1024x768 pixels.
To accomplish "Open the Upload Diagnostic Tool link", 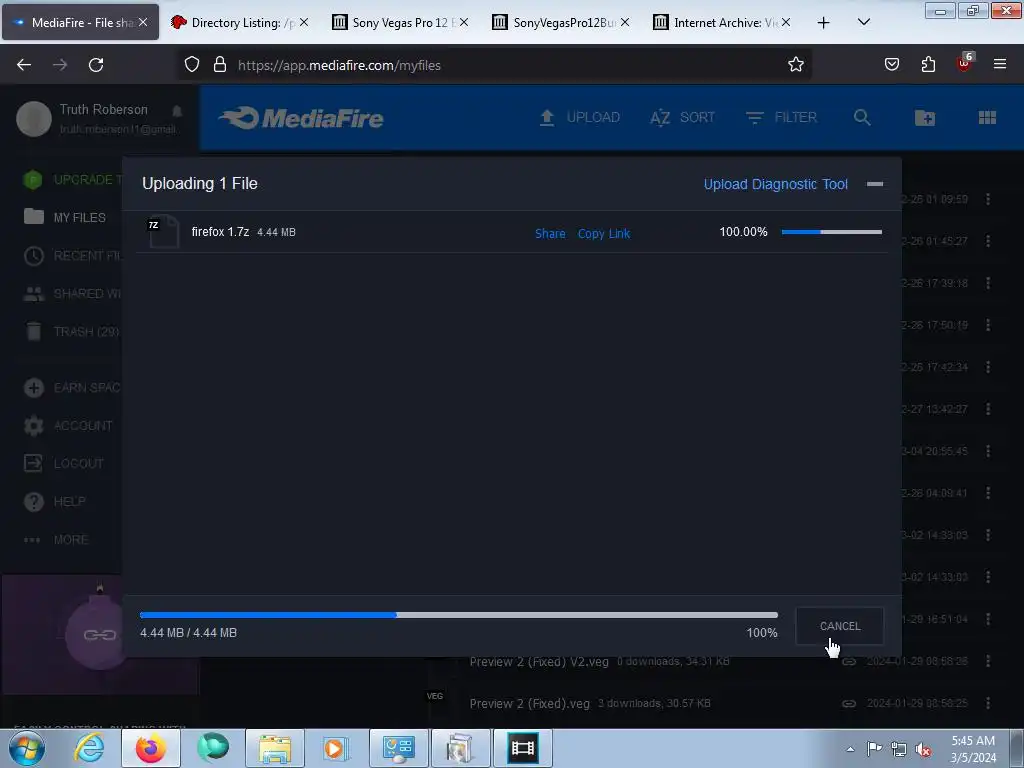I will coord(775,184).
